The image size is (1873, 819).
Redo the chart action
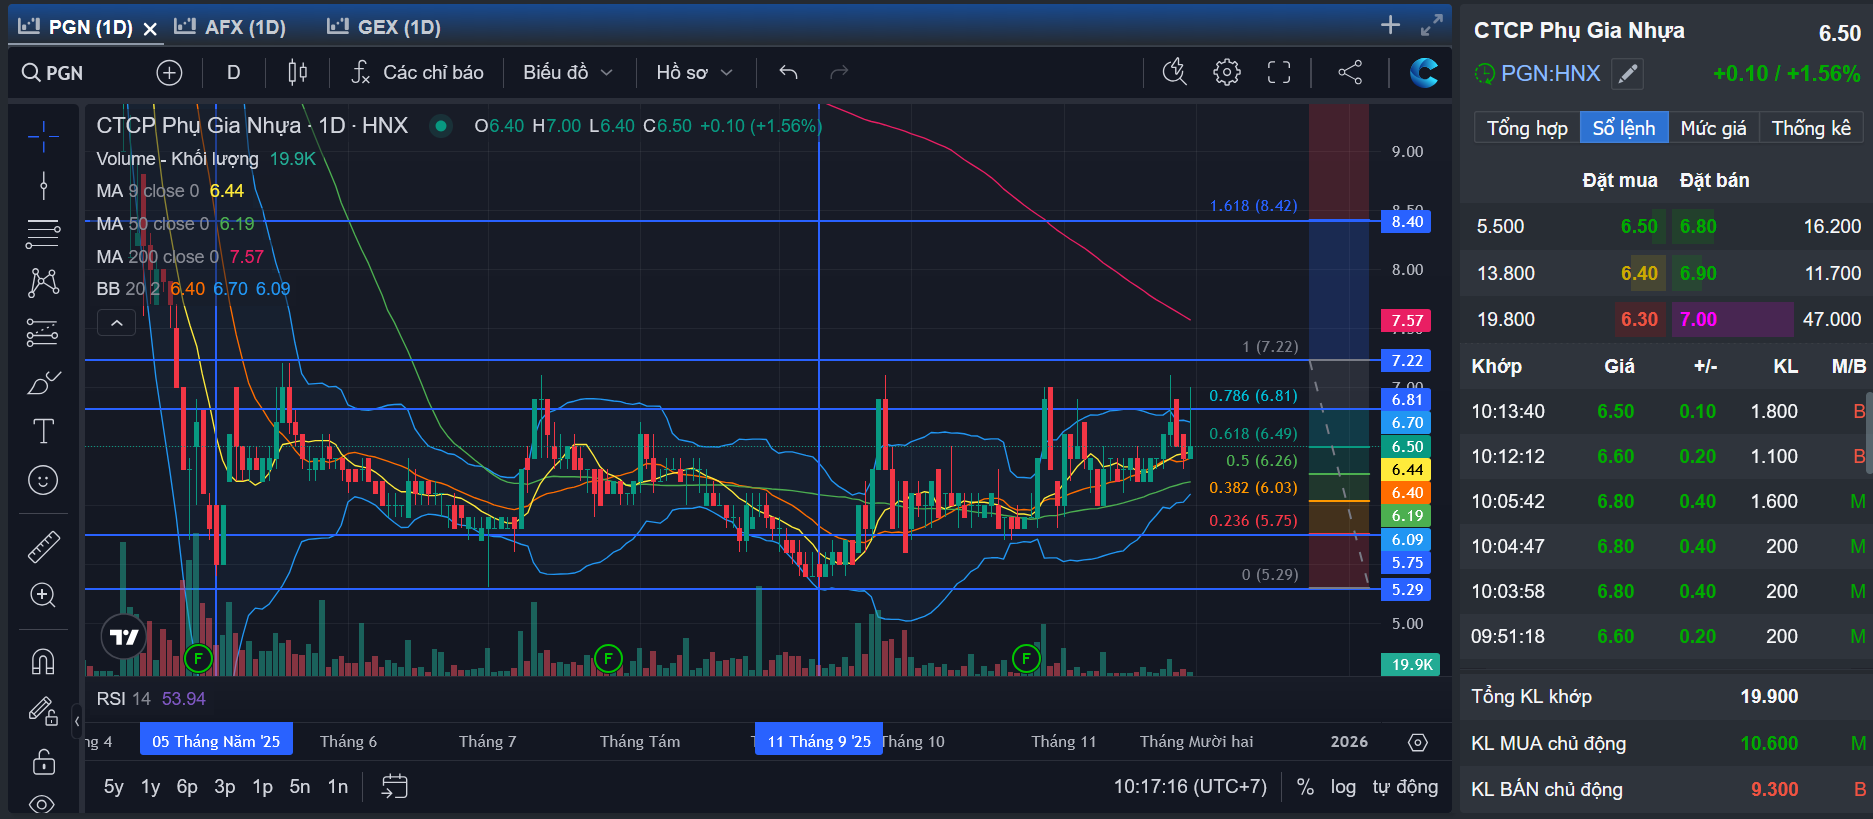point(839,73)
